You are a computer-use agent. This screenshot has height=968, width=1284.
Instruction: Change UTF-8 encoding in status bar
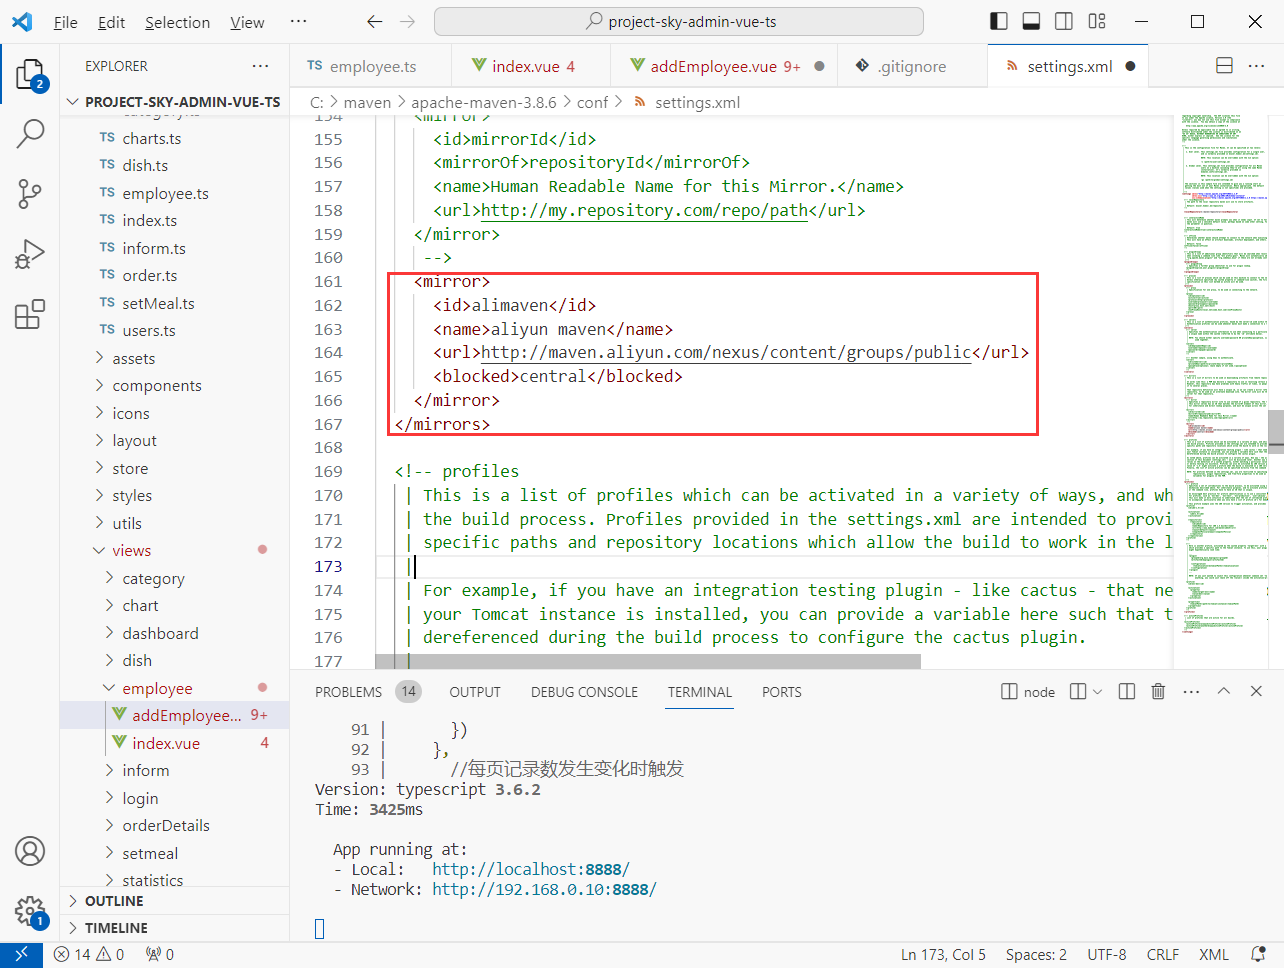(x=1107, y=954)
